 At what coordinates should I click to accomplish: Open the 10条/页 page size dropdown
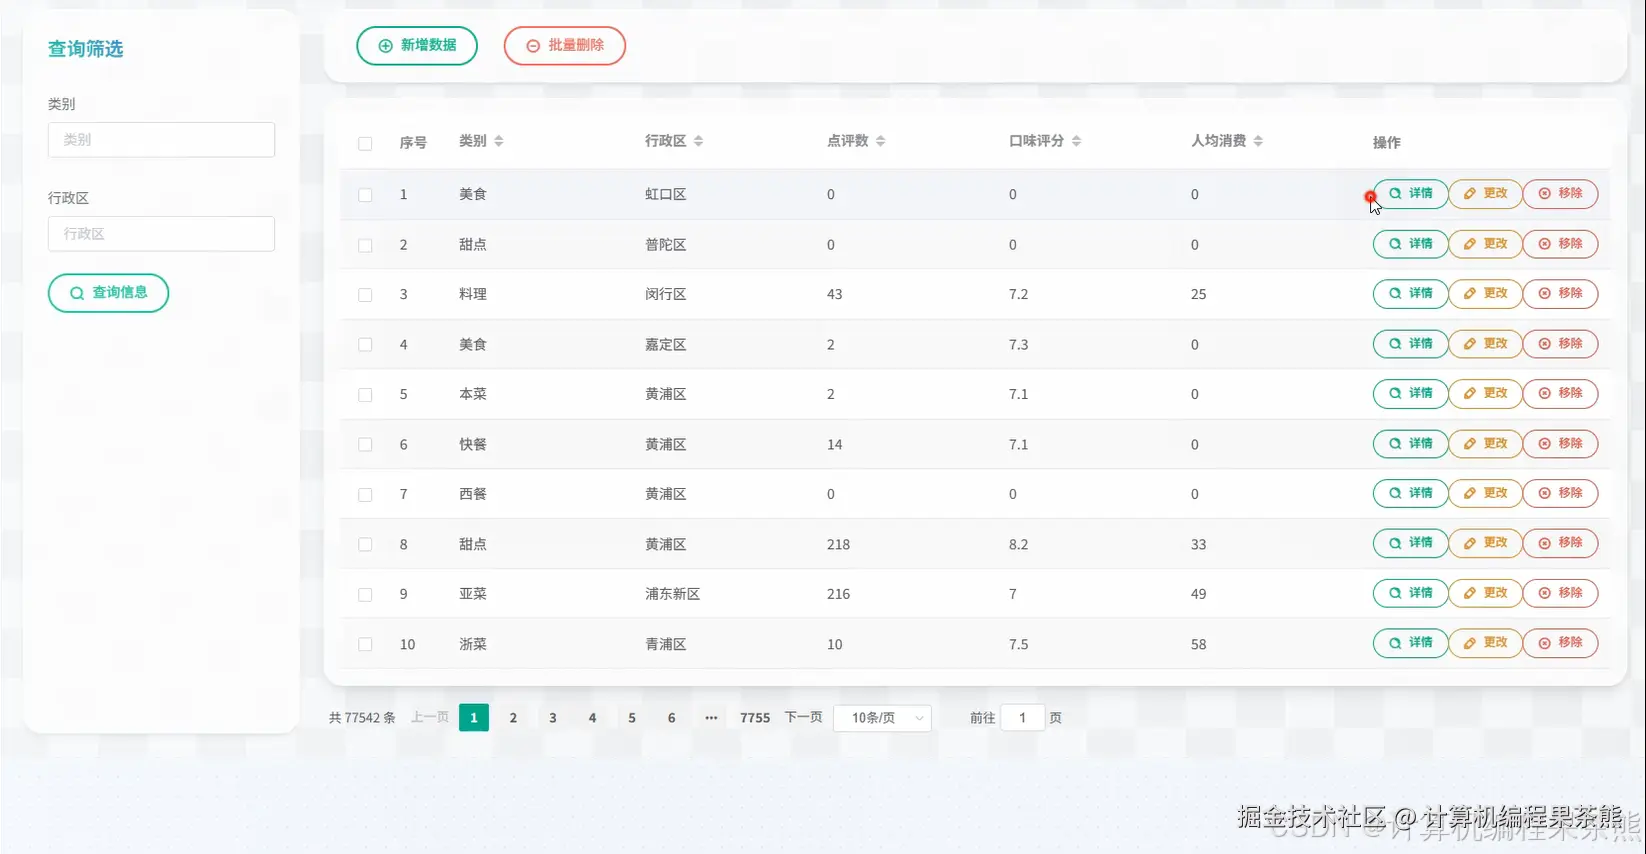click(882, 718)
